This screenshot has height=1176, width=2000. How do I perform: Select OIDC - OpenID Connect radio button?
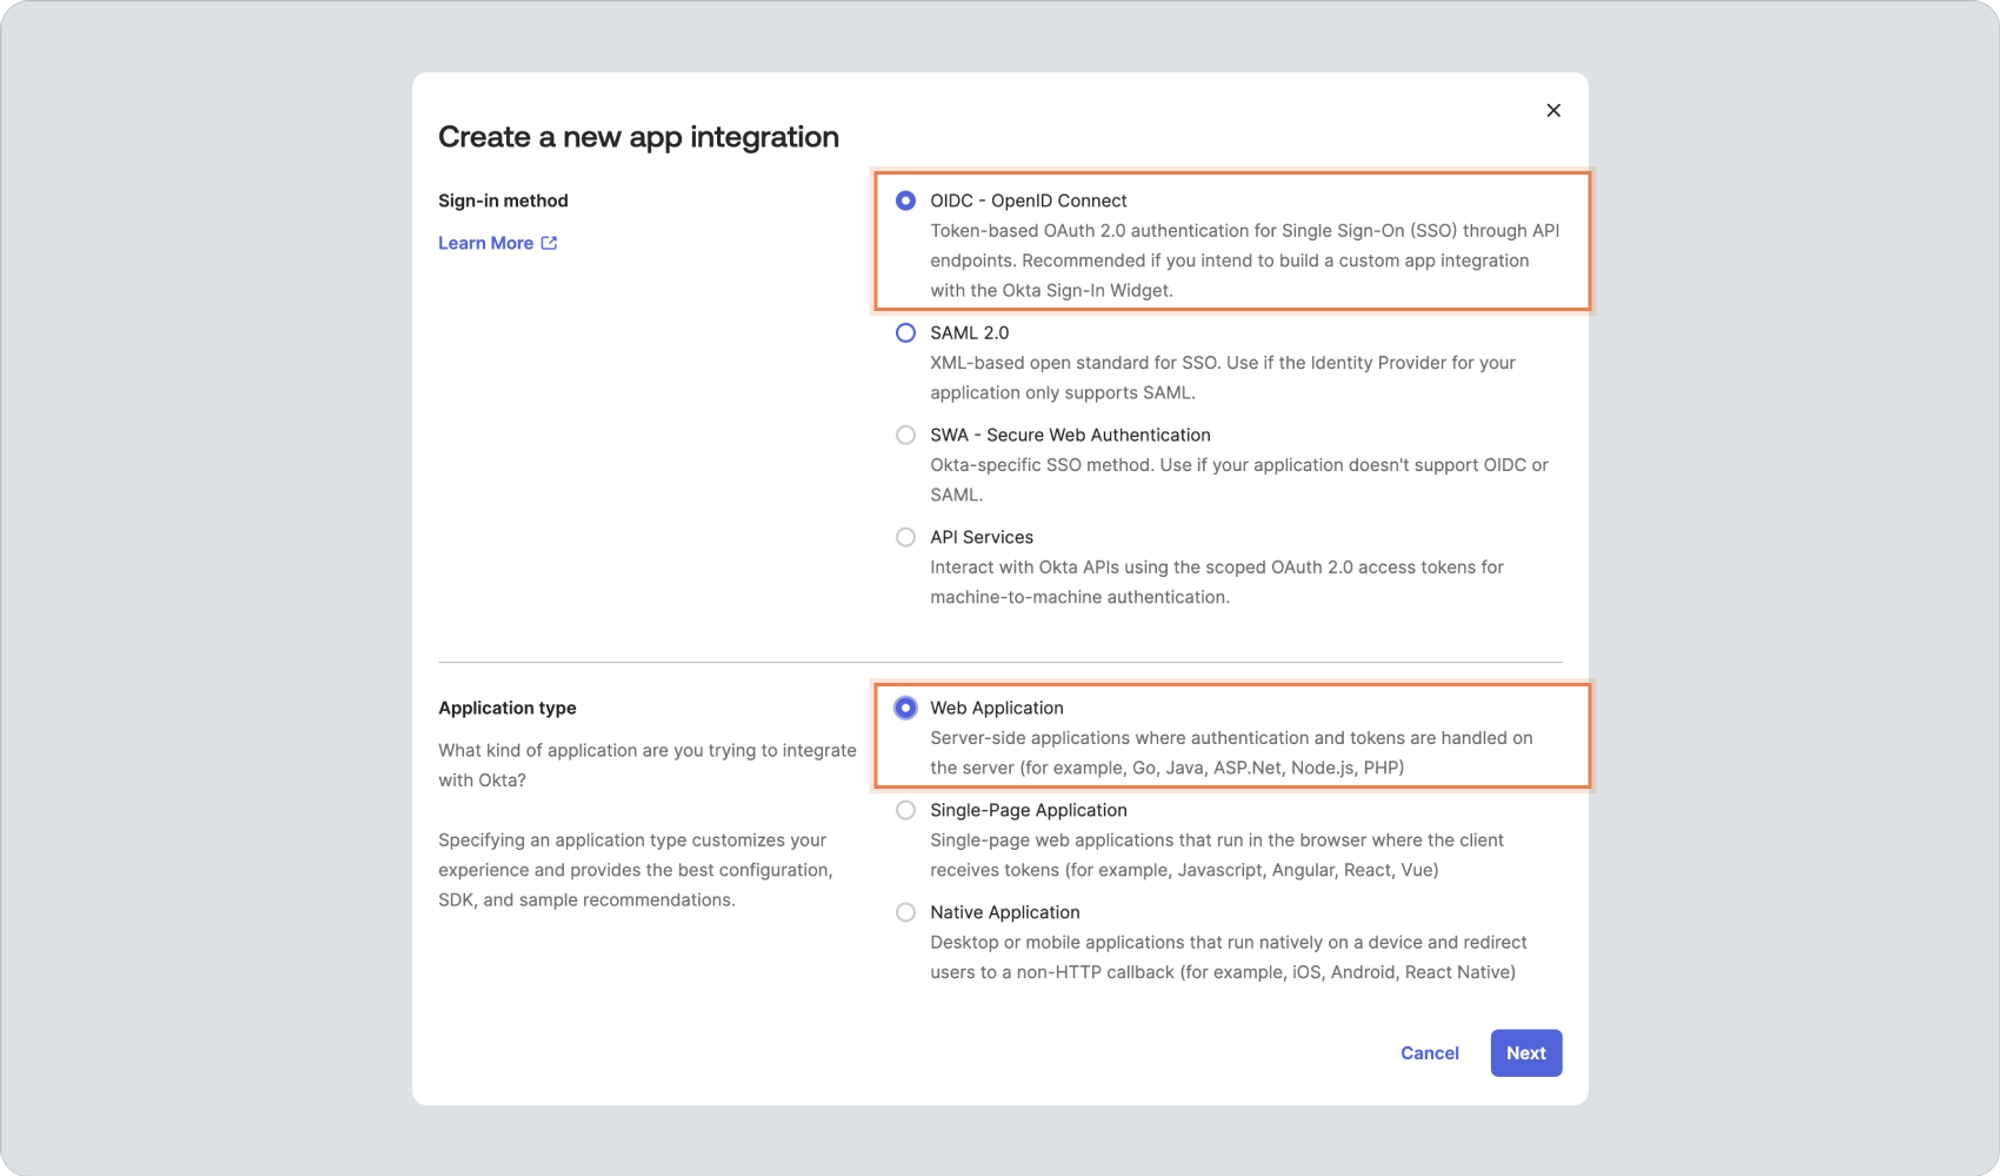pos(905,201)
